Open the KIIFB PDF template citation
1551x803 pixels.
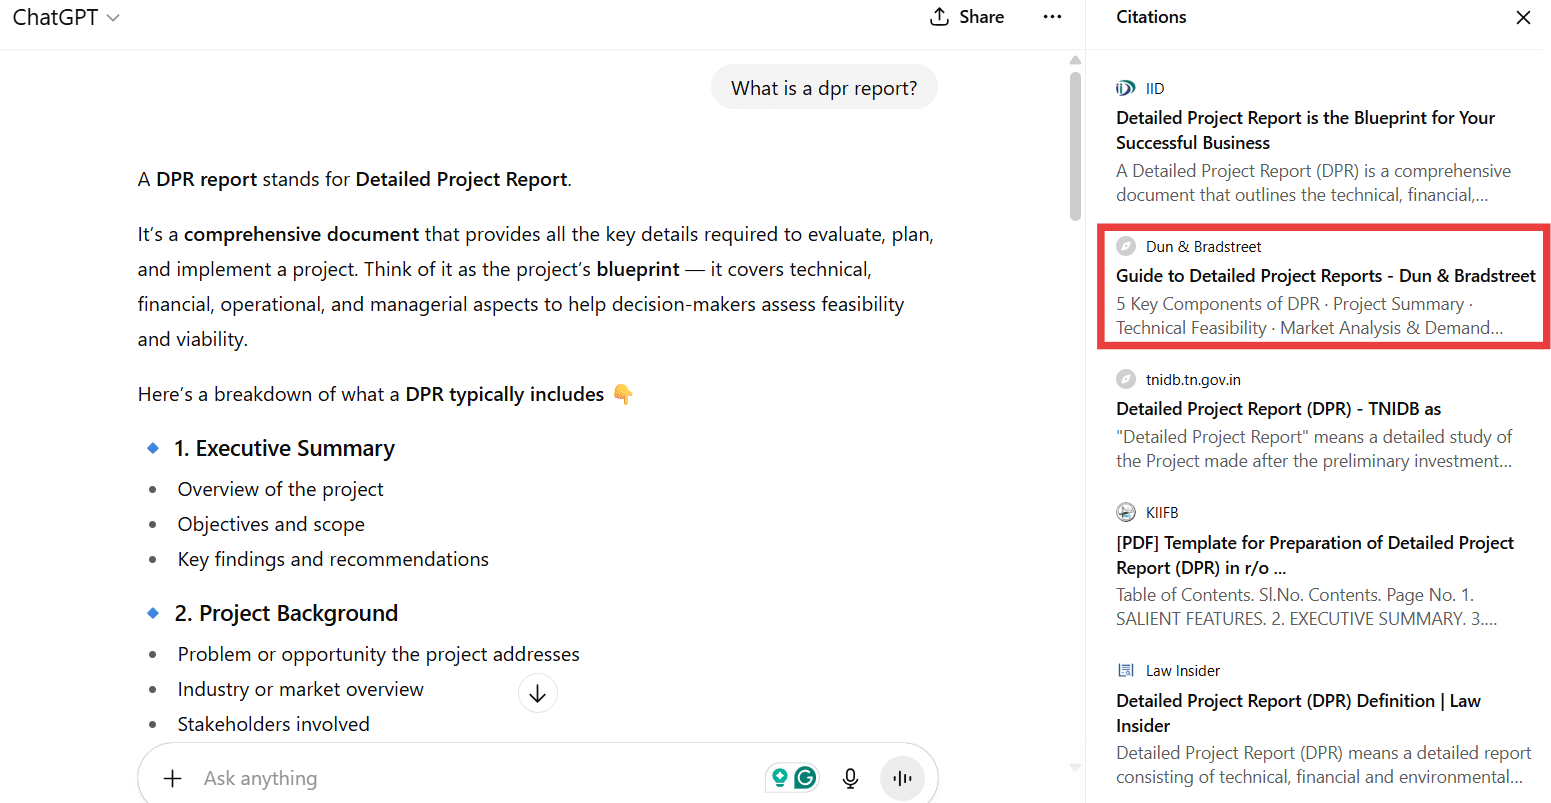(1314, 555)
